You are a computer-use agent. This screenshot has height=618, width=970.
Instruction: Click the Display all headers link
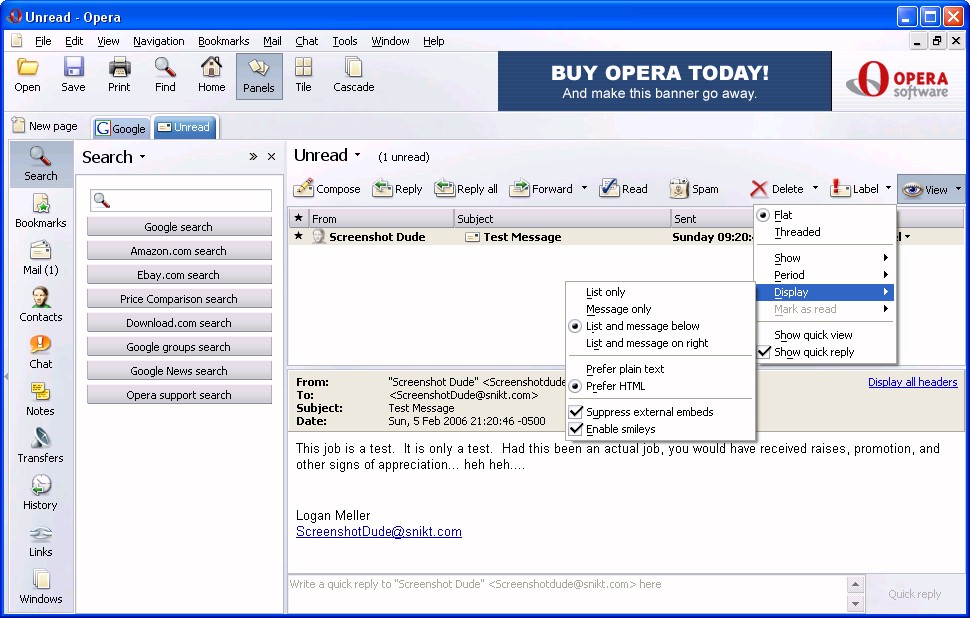(x=912, y=382)
